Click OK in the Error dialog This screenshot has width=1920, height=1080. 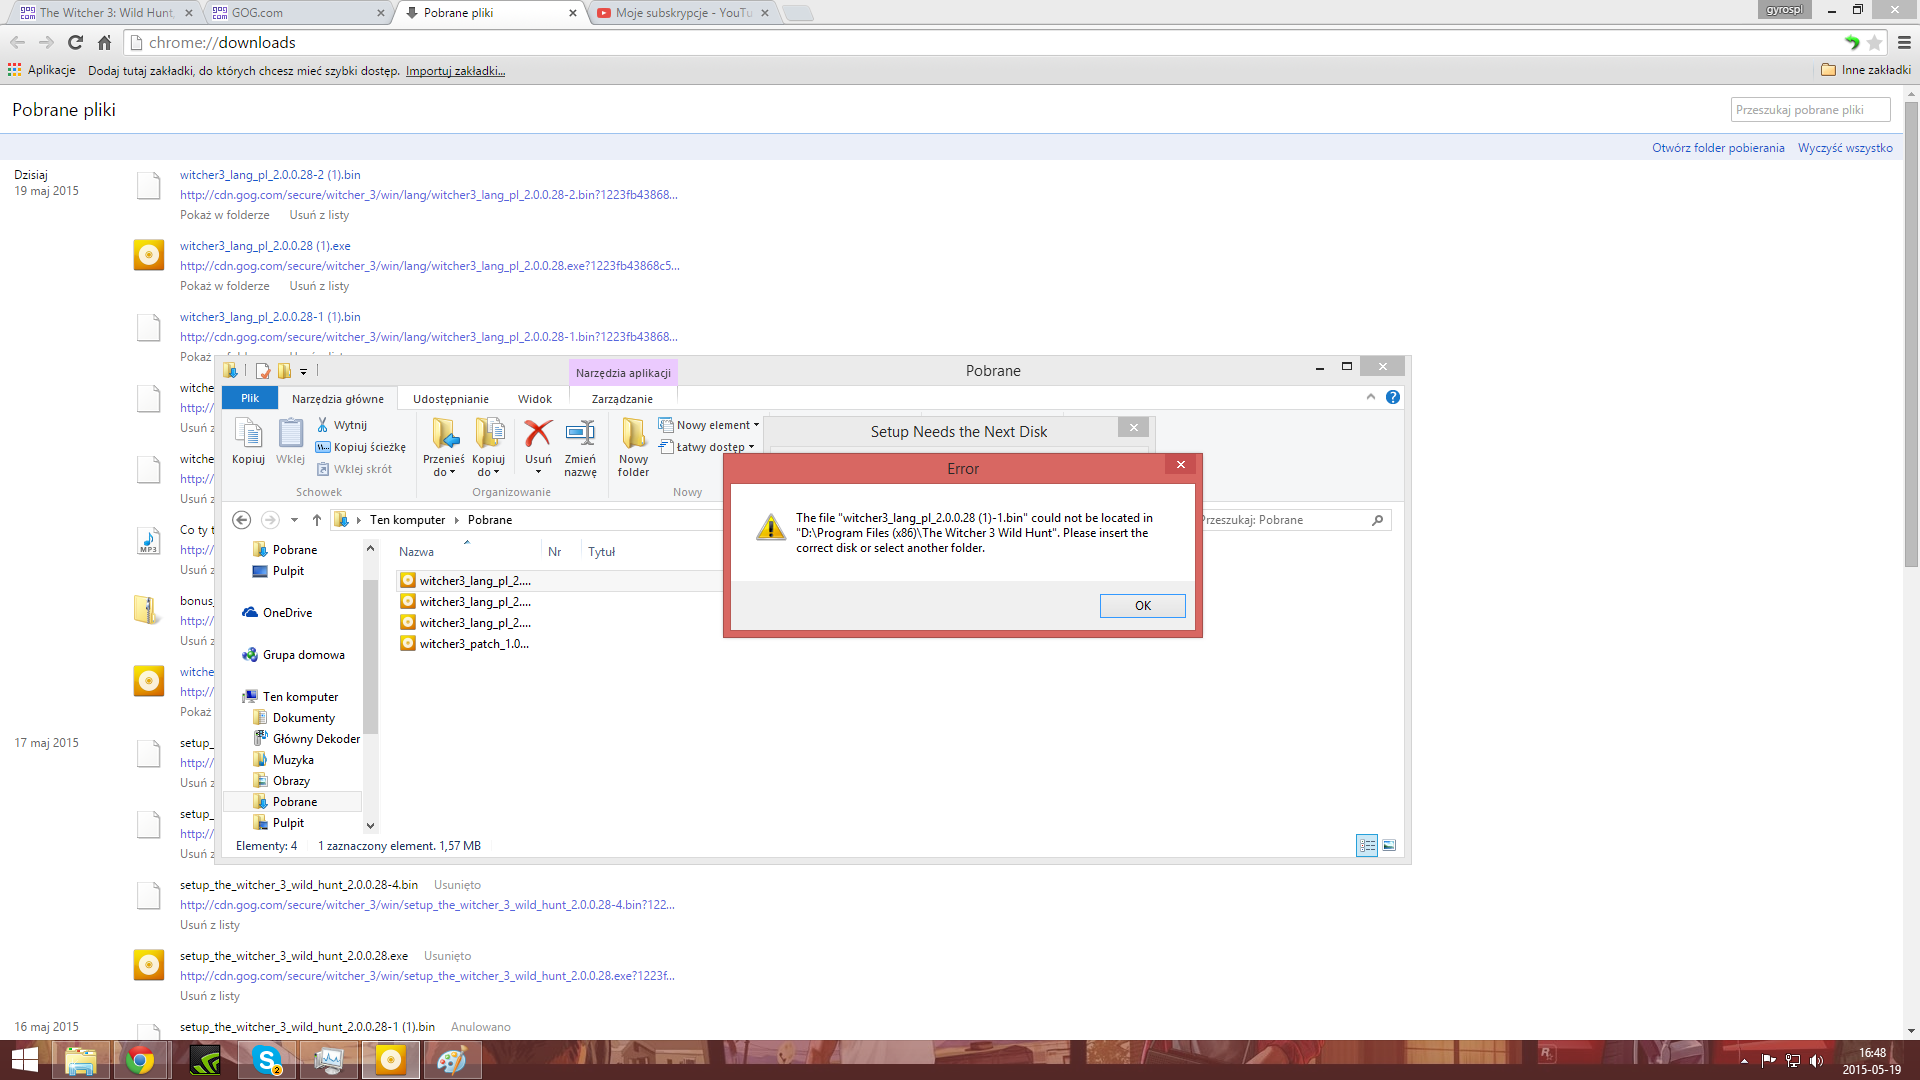pyautogui.click(x=1142, y=606)
